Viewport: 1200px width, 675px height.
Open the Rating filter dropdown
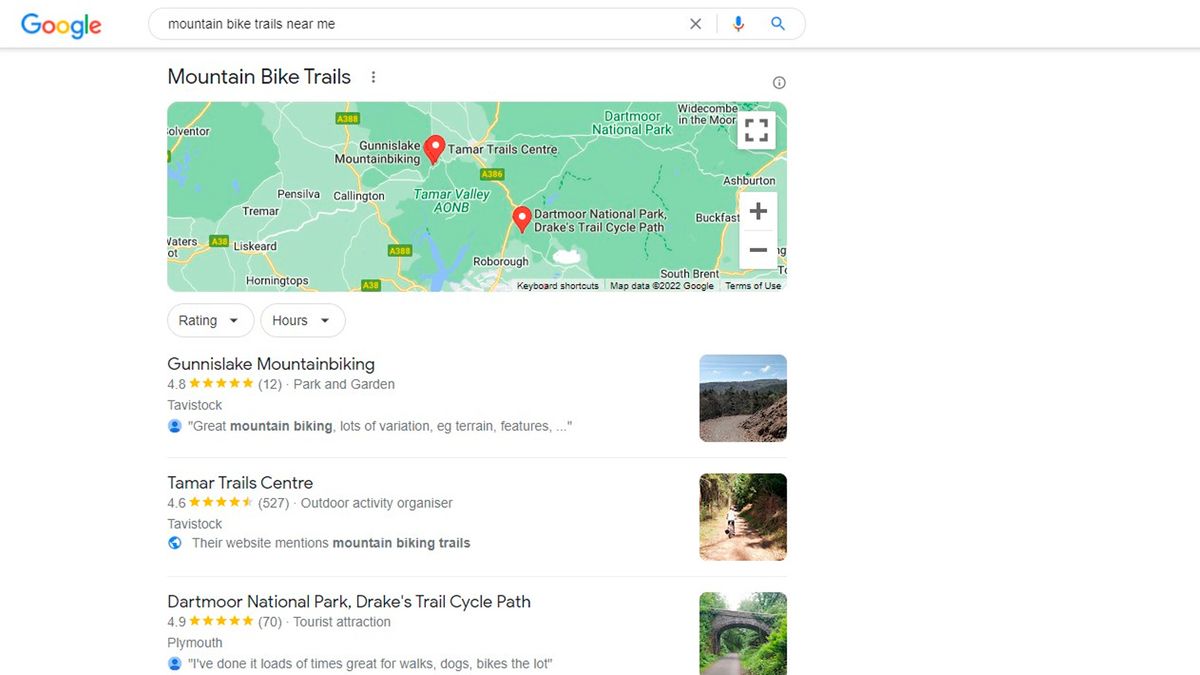point(210,320)
